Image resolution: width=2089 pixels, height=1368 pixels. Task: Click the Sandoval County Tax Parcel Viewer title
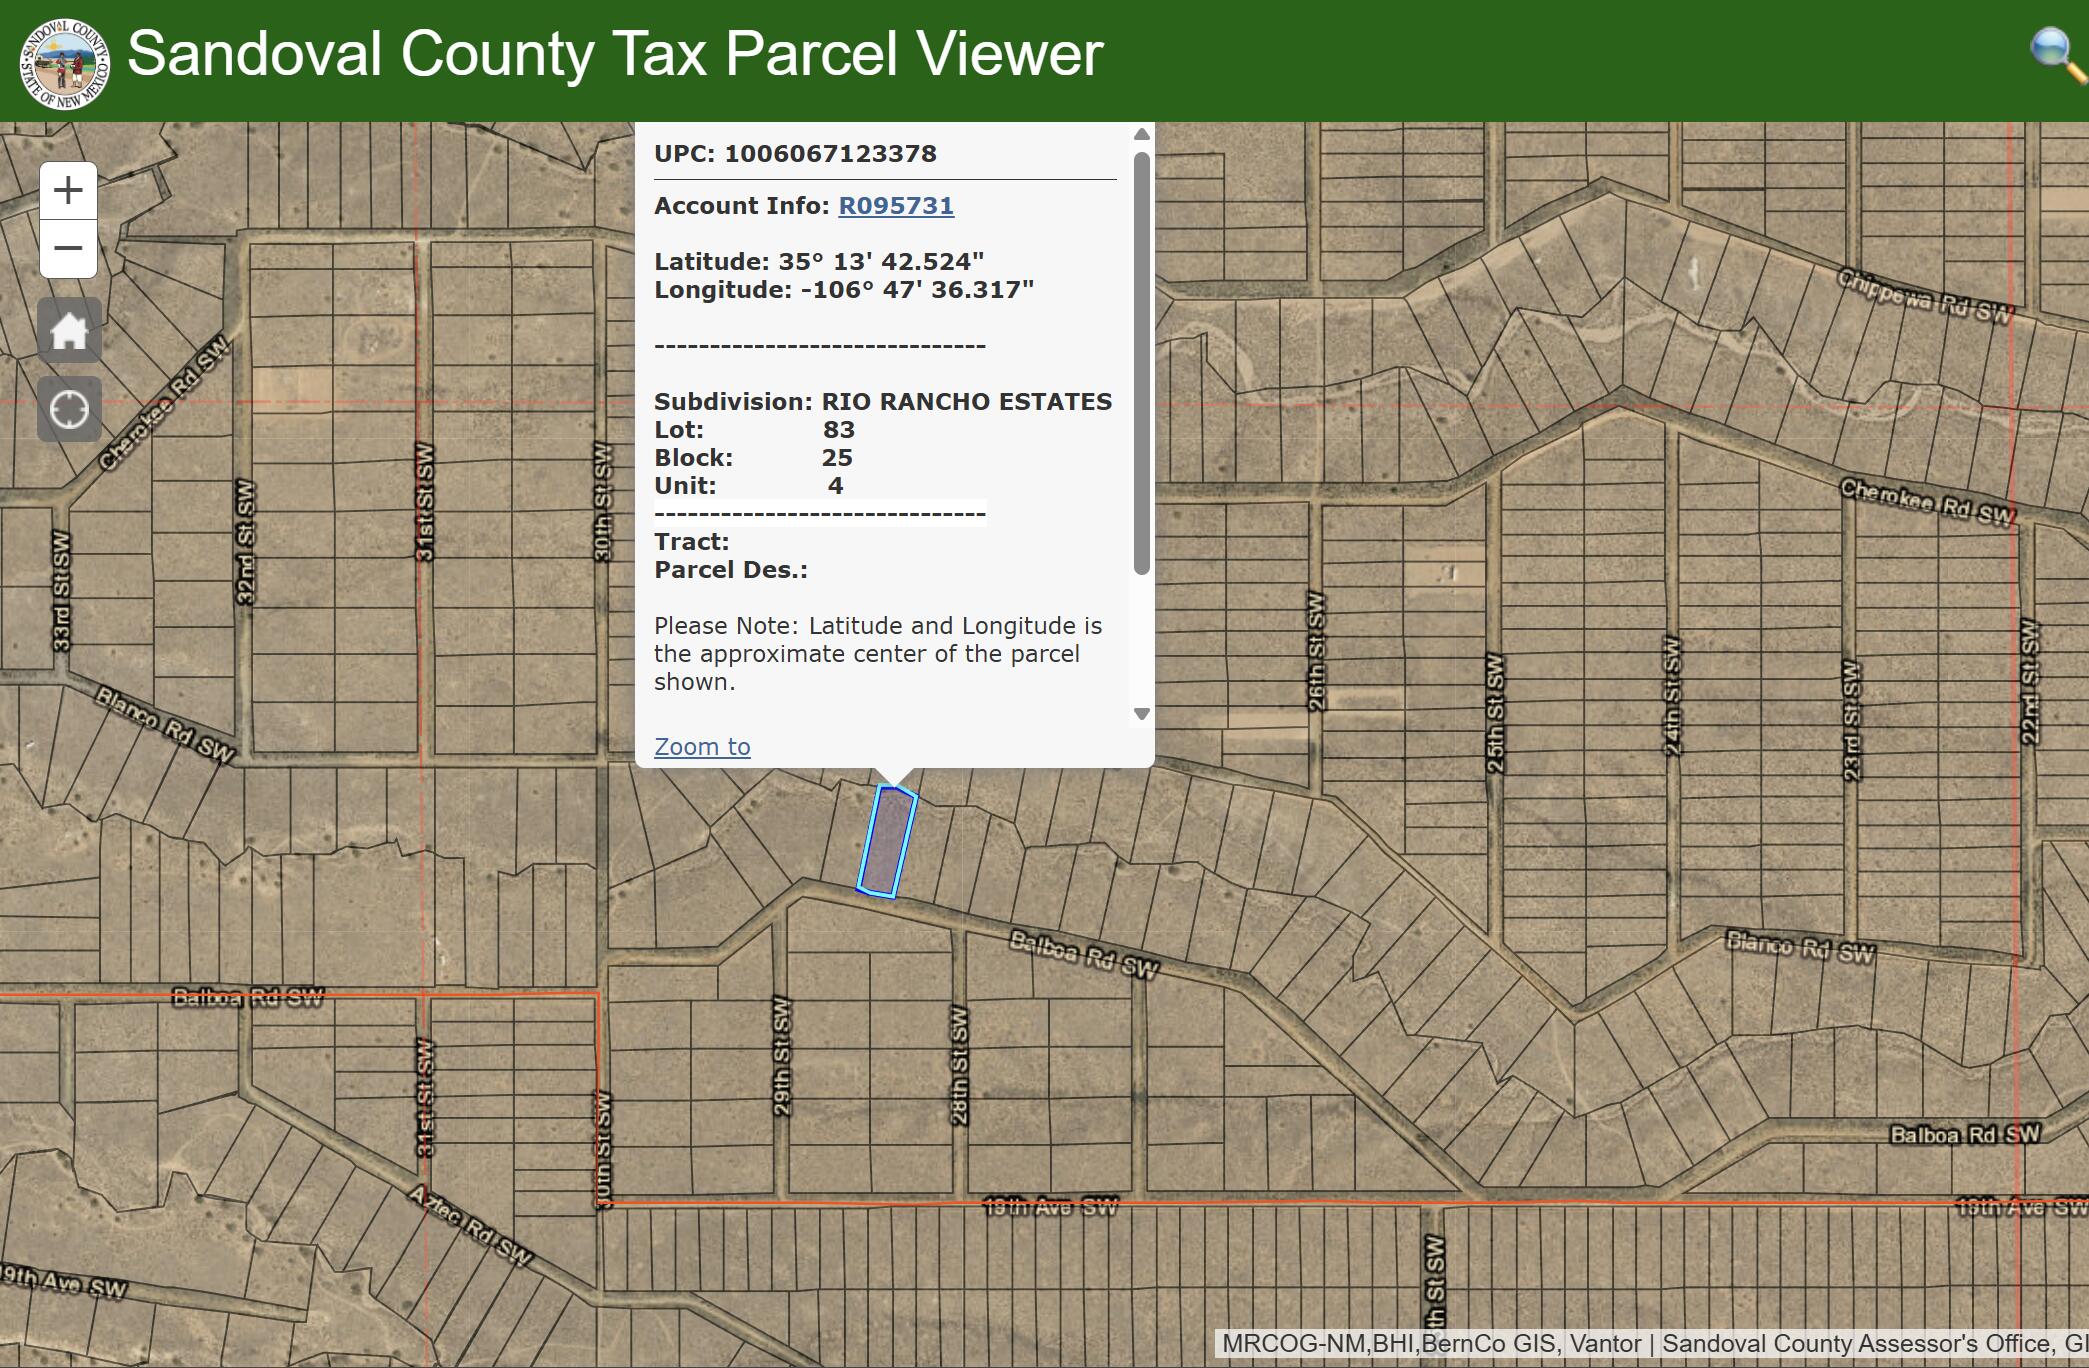(x=615, y=54)
